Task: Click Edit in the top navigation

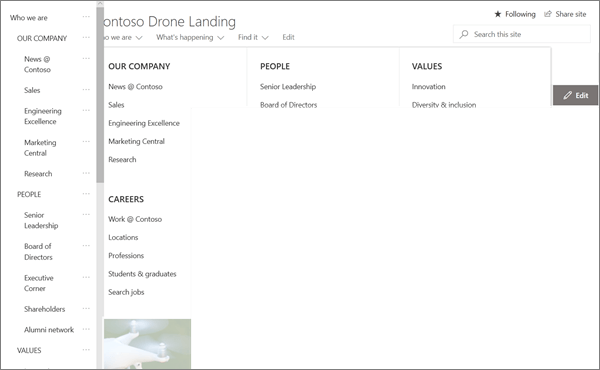Action: pyautogui.click(x=289, y=37)
